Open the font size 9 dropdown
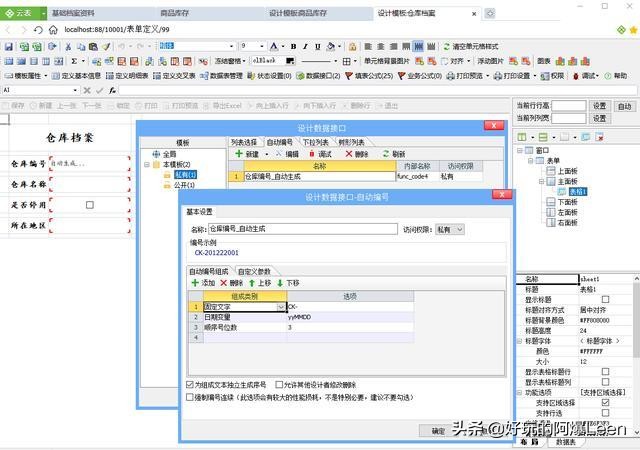Screen dimensions: 640x450 click(x=262, y=47)
